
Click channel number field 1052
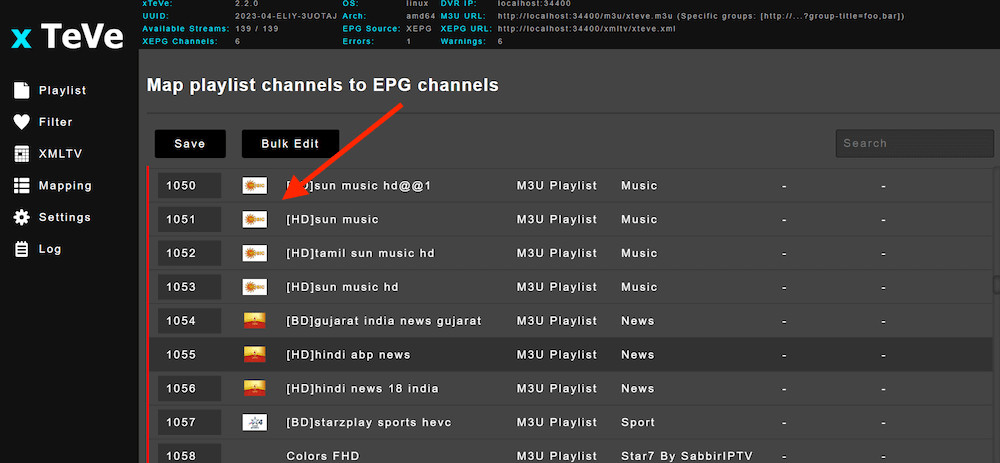point(189,253)
